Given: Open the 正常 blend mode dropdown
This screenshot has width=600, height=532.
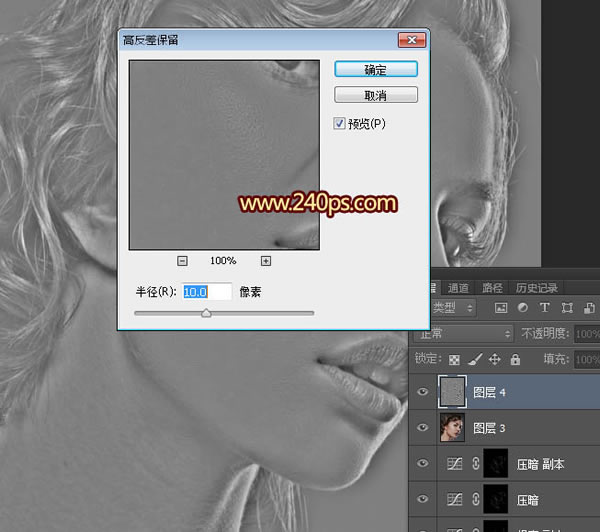Looking at the screenshot, I should pos(464,334).
